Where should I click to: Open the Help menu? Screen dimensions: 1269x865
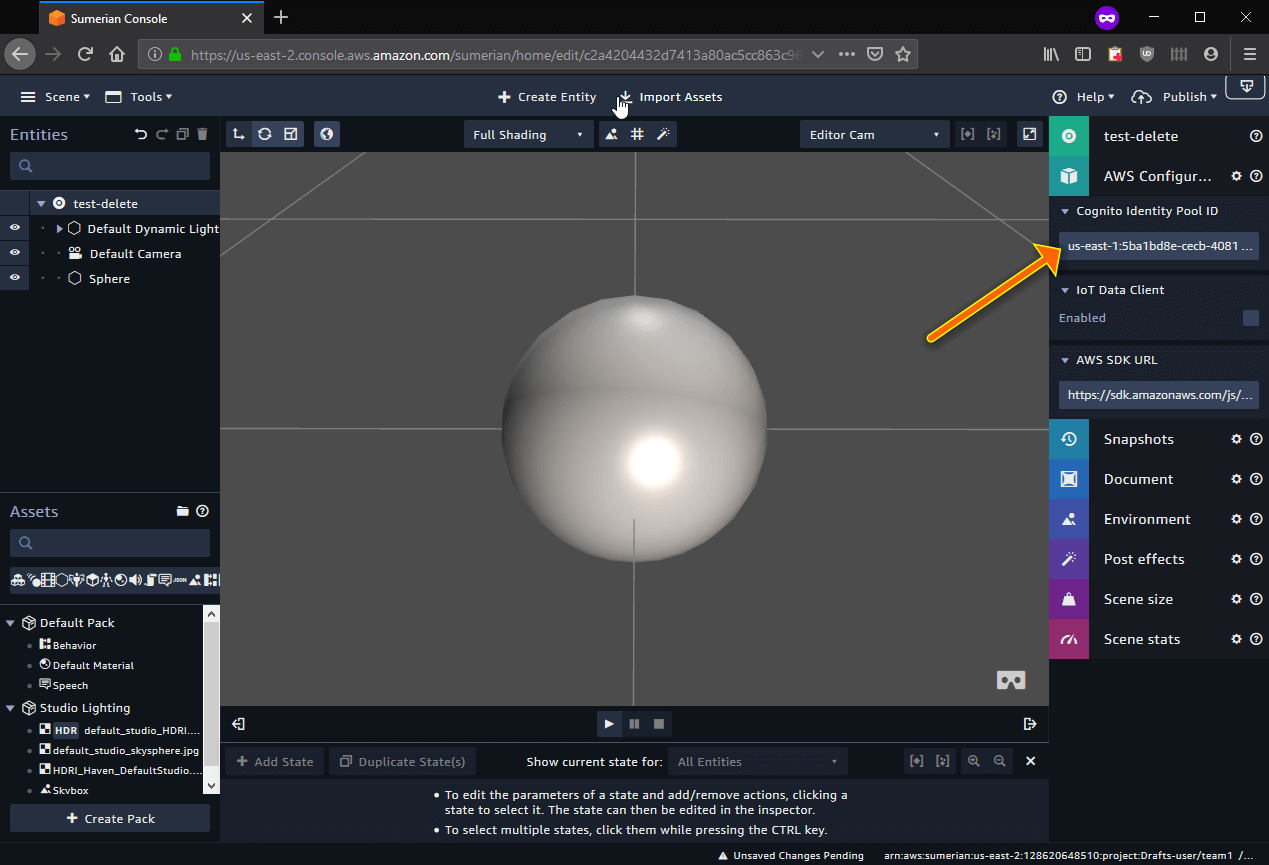pyautogui.click(x=1085, y=97)
